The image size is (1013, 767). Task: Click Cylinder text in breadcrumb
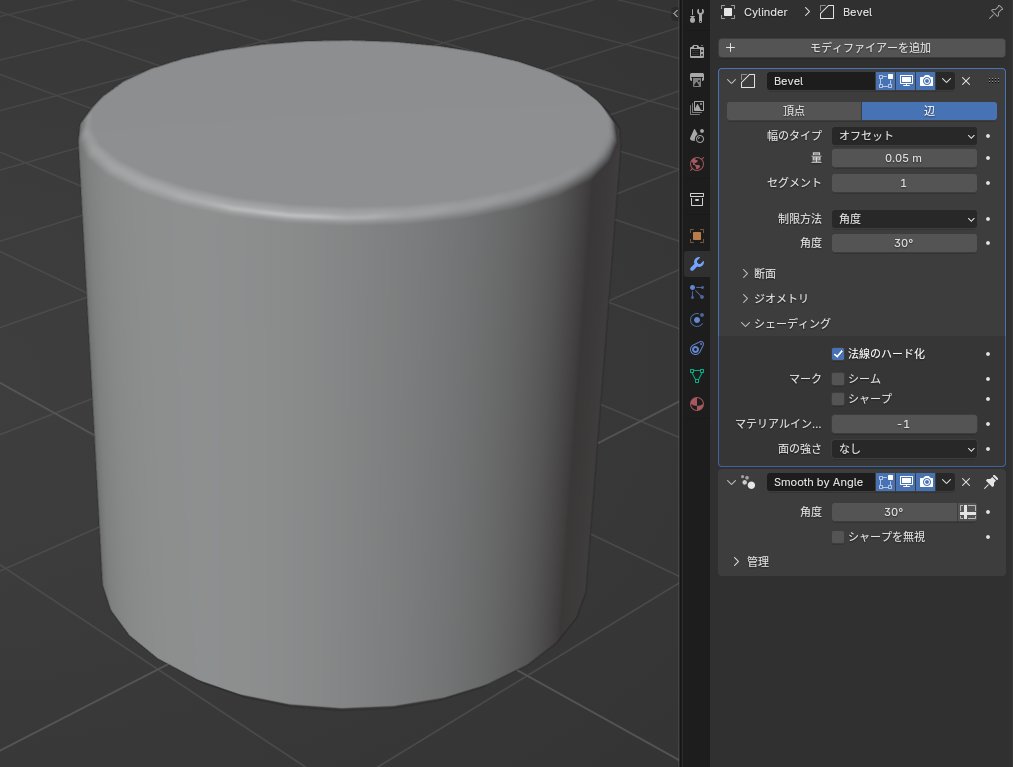click(766, 12)
